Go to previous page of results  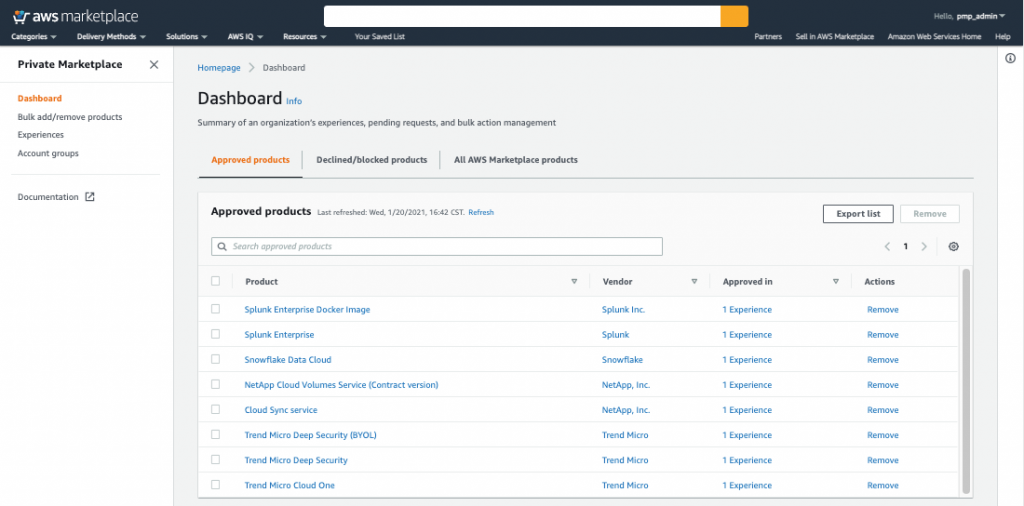pos(888,247)
